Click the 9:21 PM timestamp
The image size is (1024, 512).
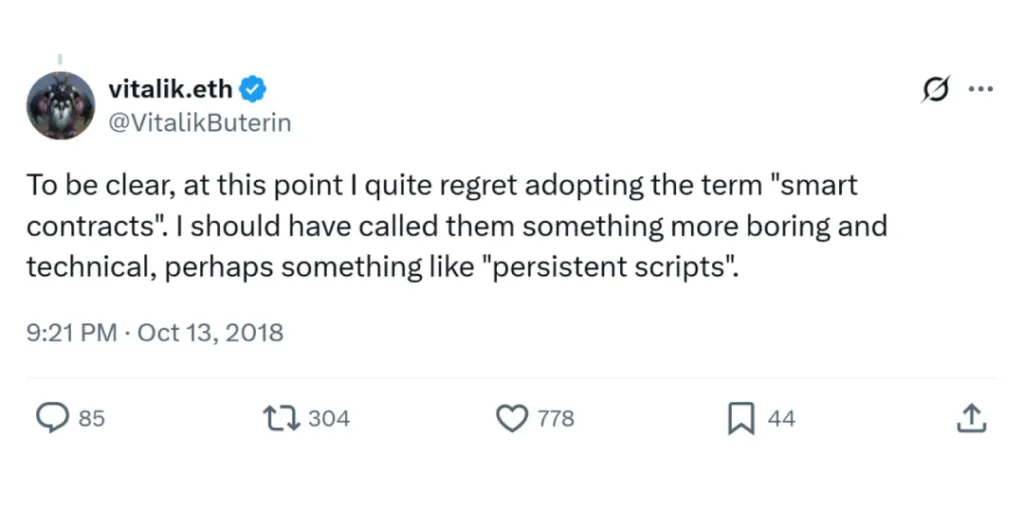point(72,332)
